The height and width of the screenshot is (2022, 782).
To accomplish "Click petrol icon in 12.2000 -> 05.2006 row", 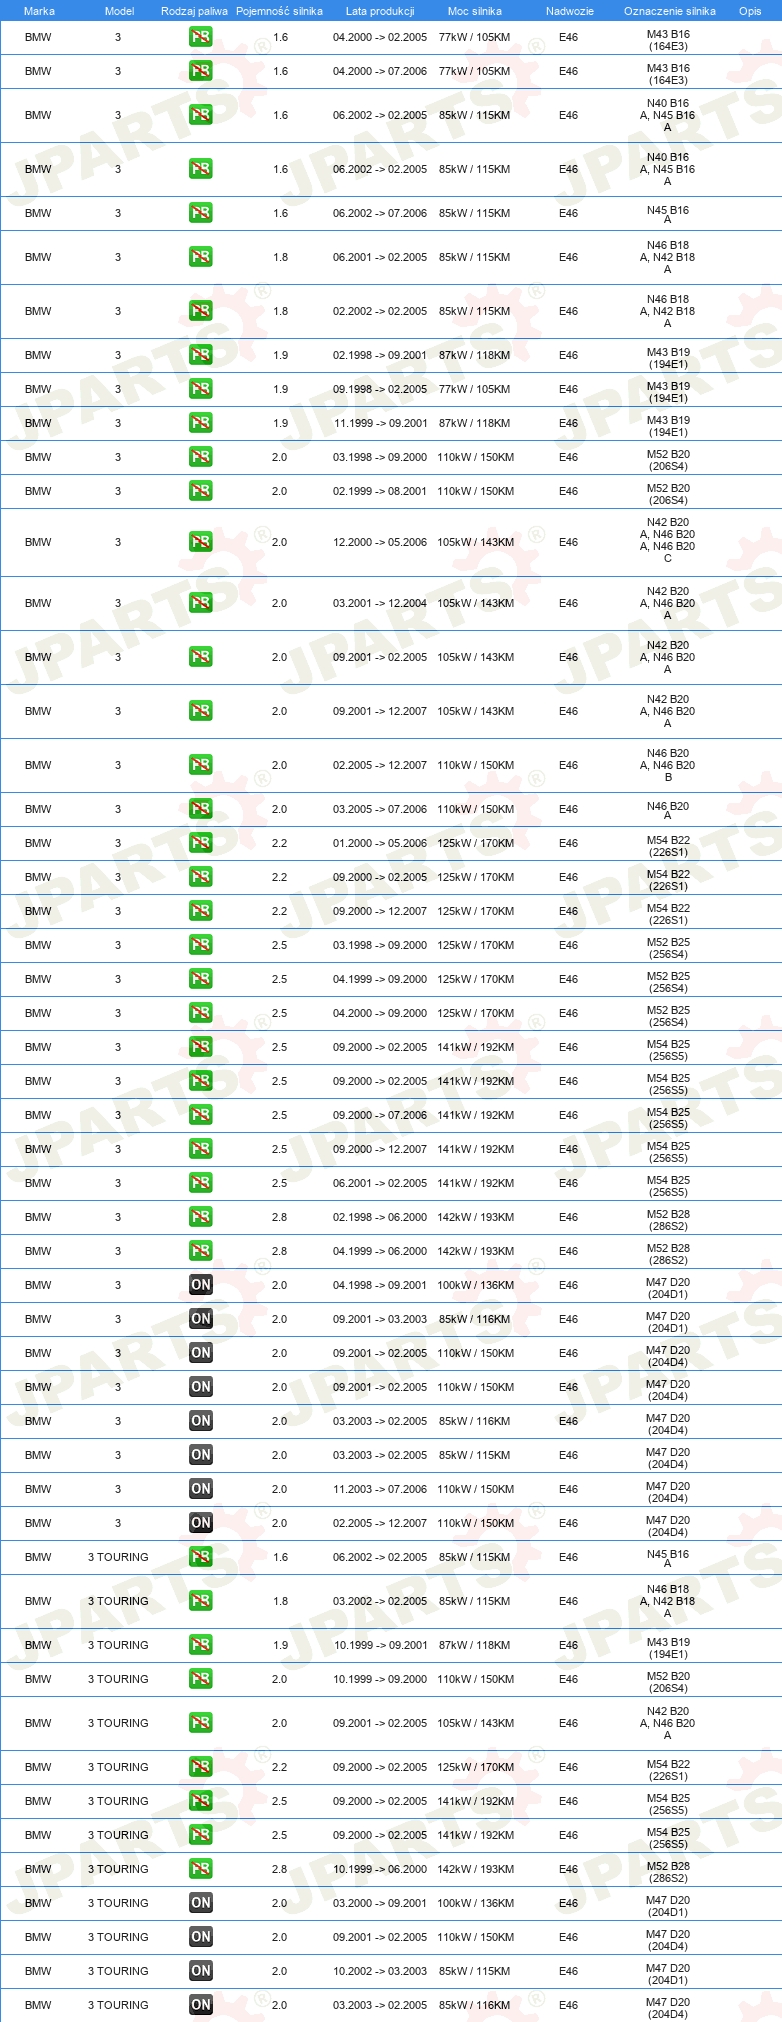I will [x=201, y=542].
